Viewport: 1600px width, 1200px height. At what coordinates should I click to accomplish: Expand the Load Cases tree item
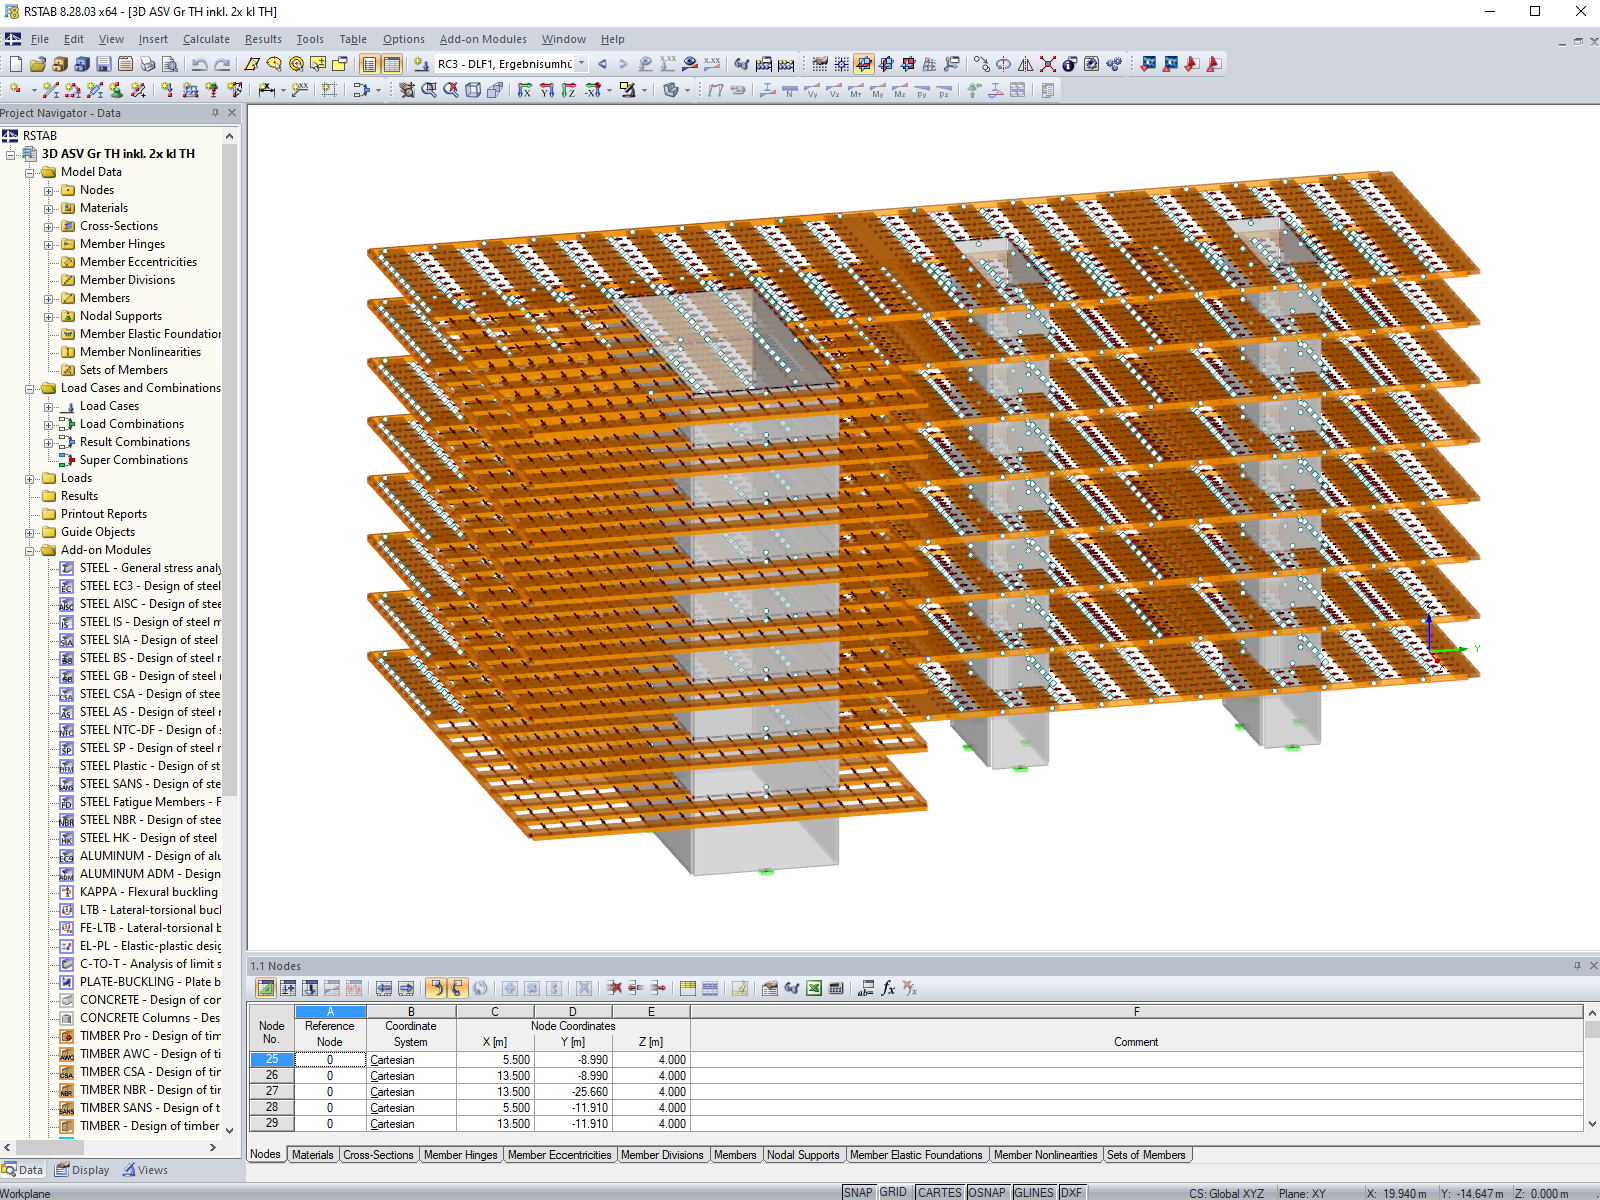pos(50,405)
